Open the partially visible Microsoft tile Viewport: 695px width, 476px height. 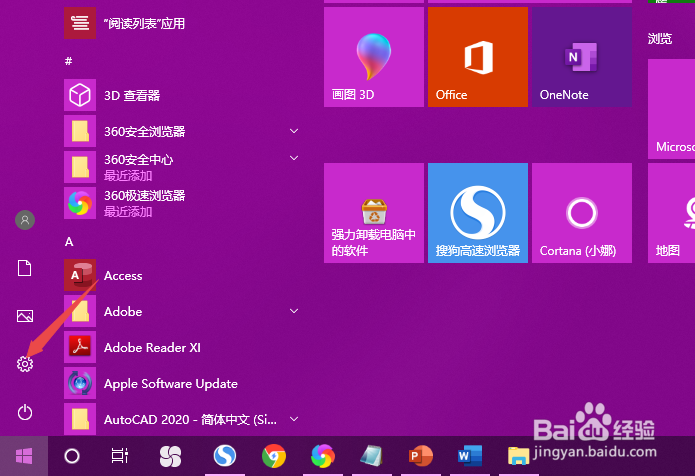671,109
